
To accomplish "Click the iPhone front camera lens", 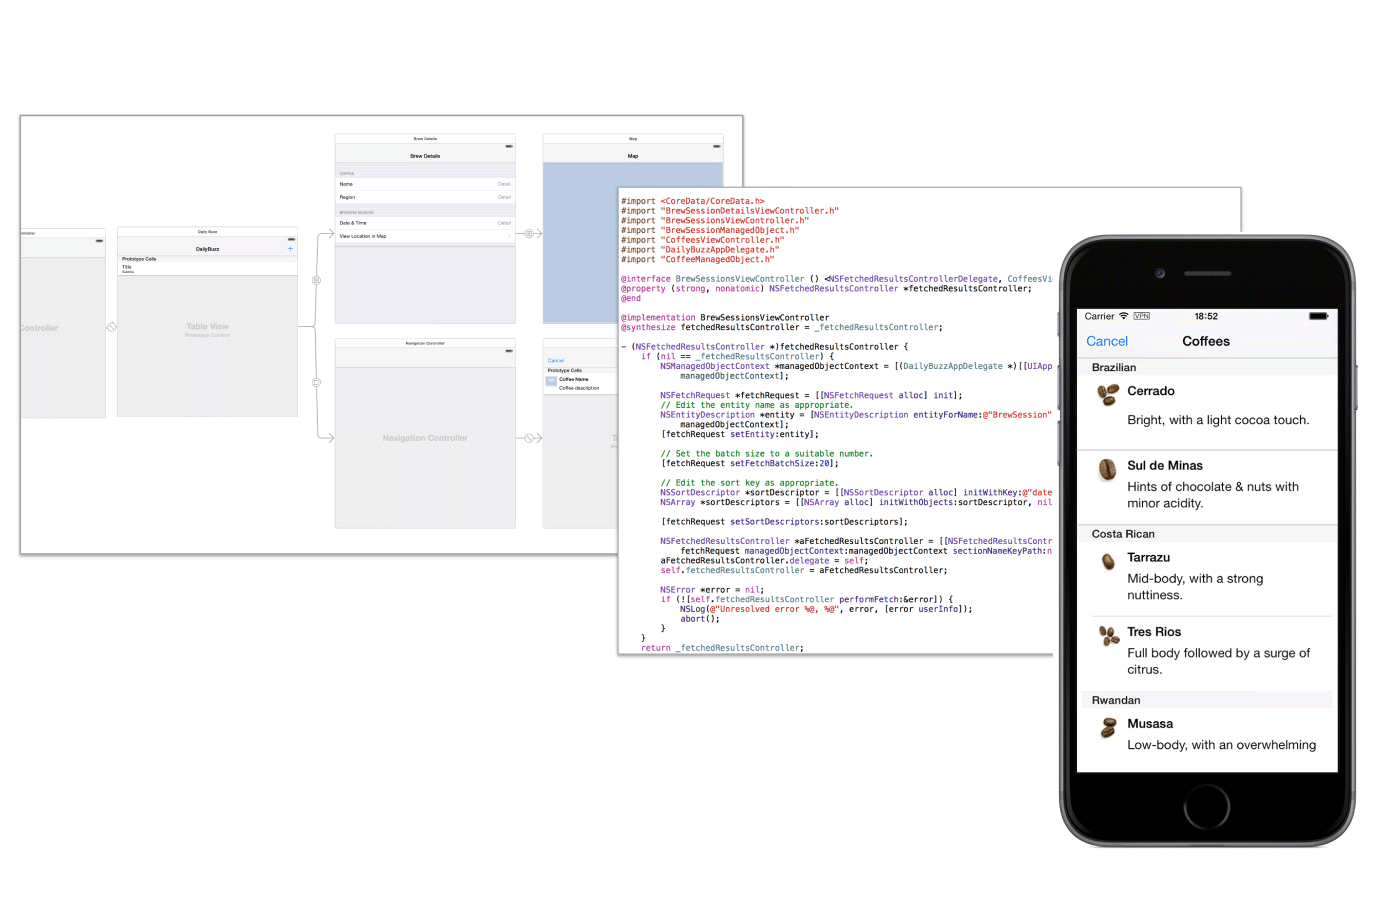I will coord(1160,273).
